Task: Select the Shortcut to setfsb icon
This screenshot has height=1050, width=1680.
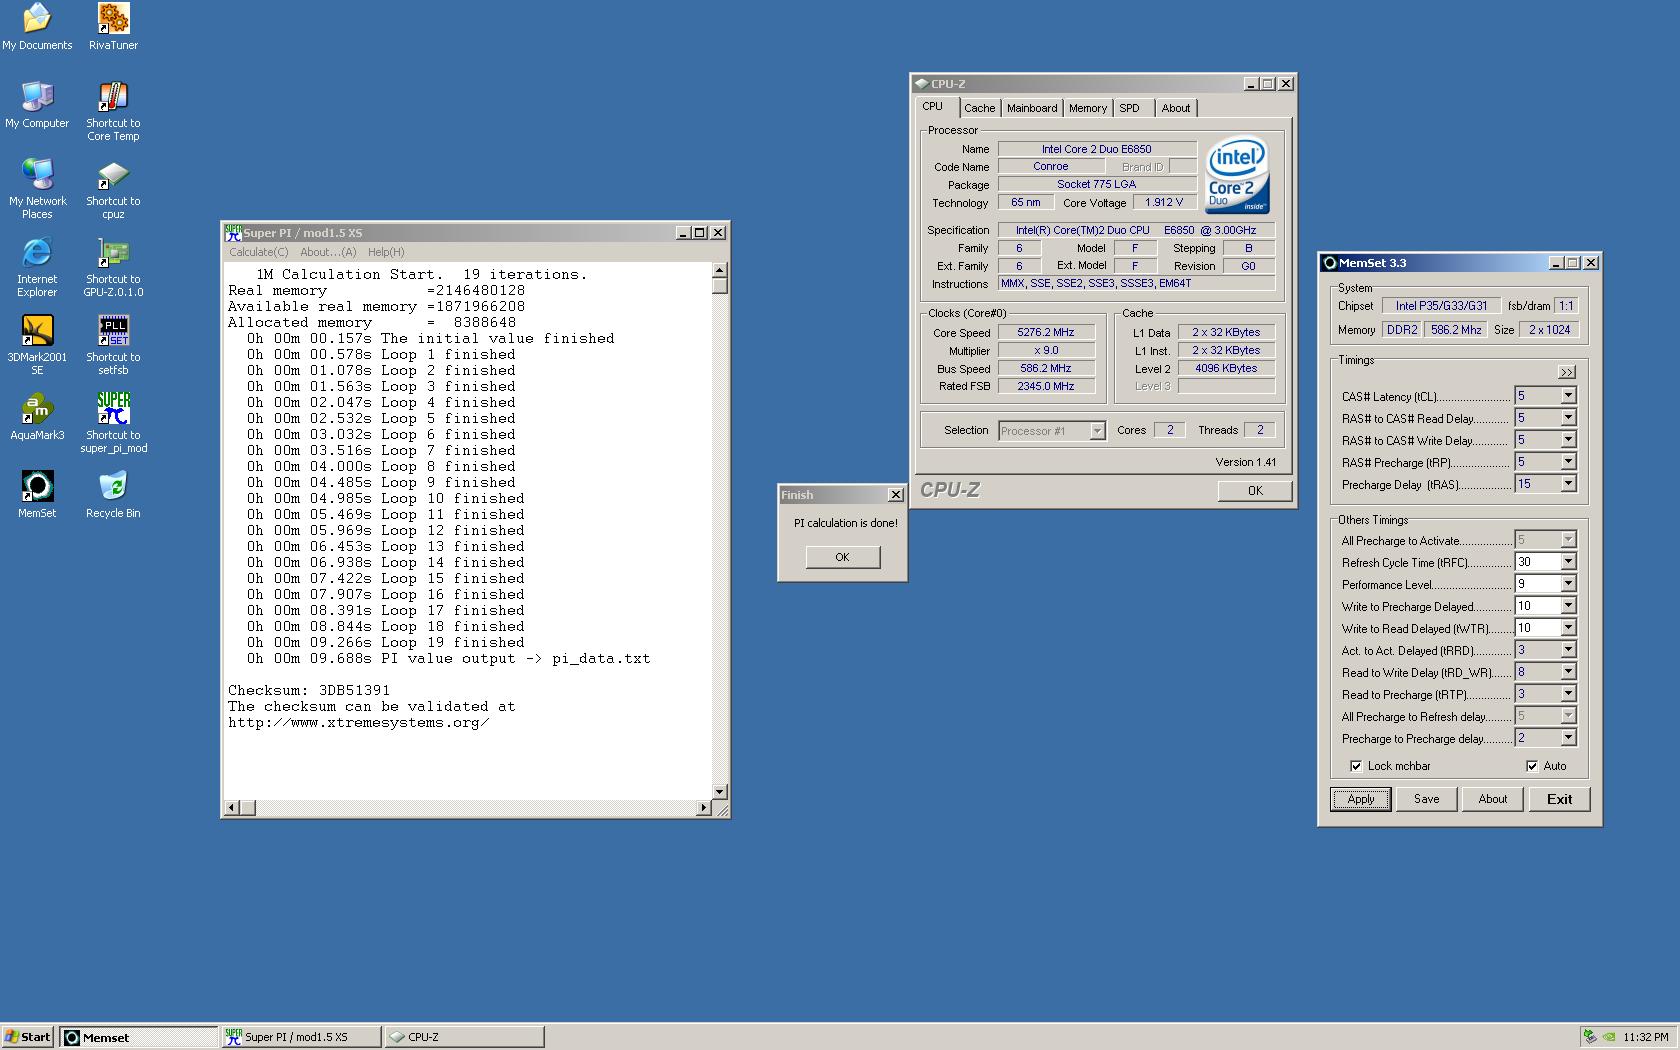Action: 113,345
